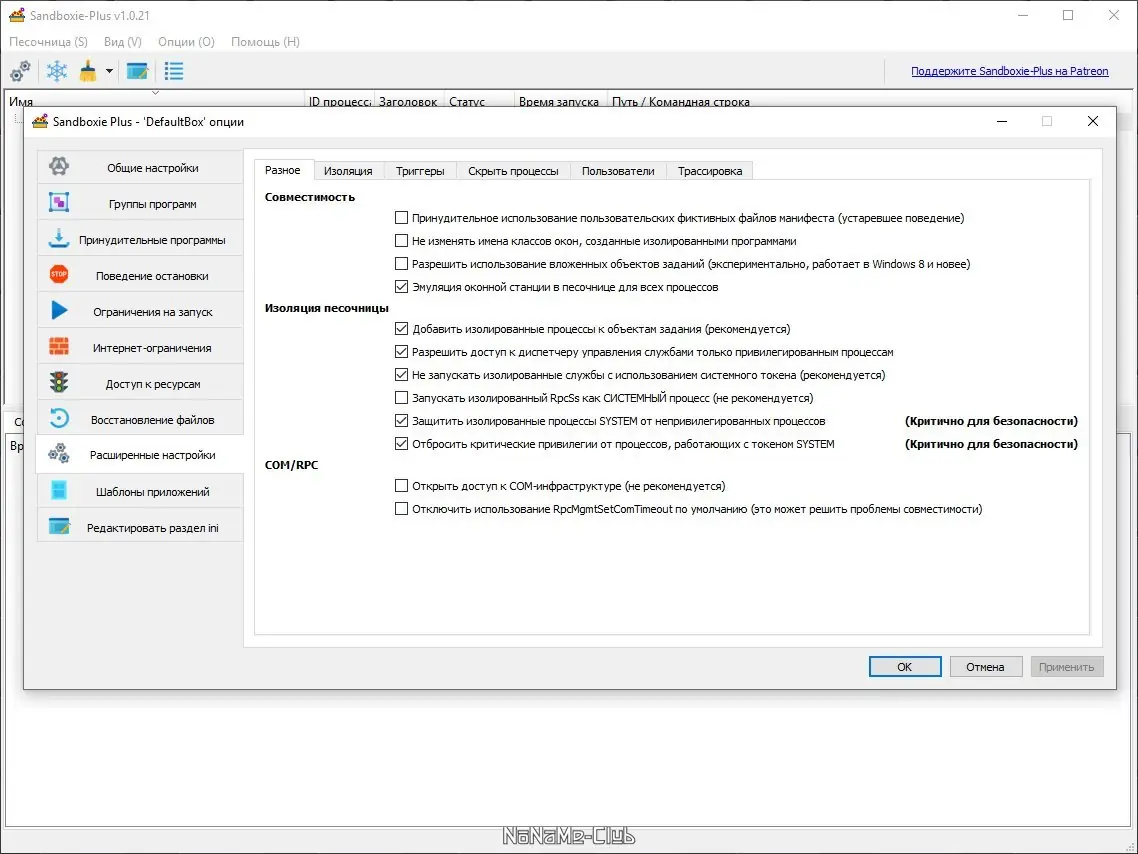Check Запускать изолированный RpcSs как СИСТЕМНЫЙ
Screen dimensions: 1138x854
coord(401,398)
